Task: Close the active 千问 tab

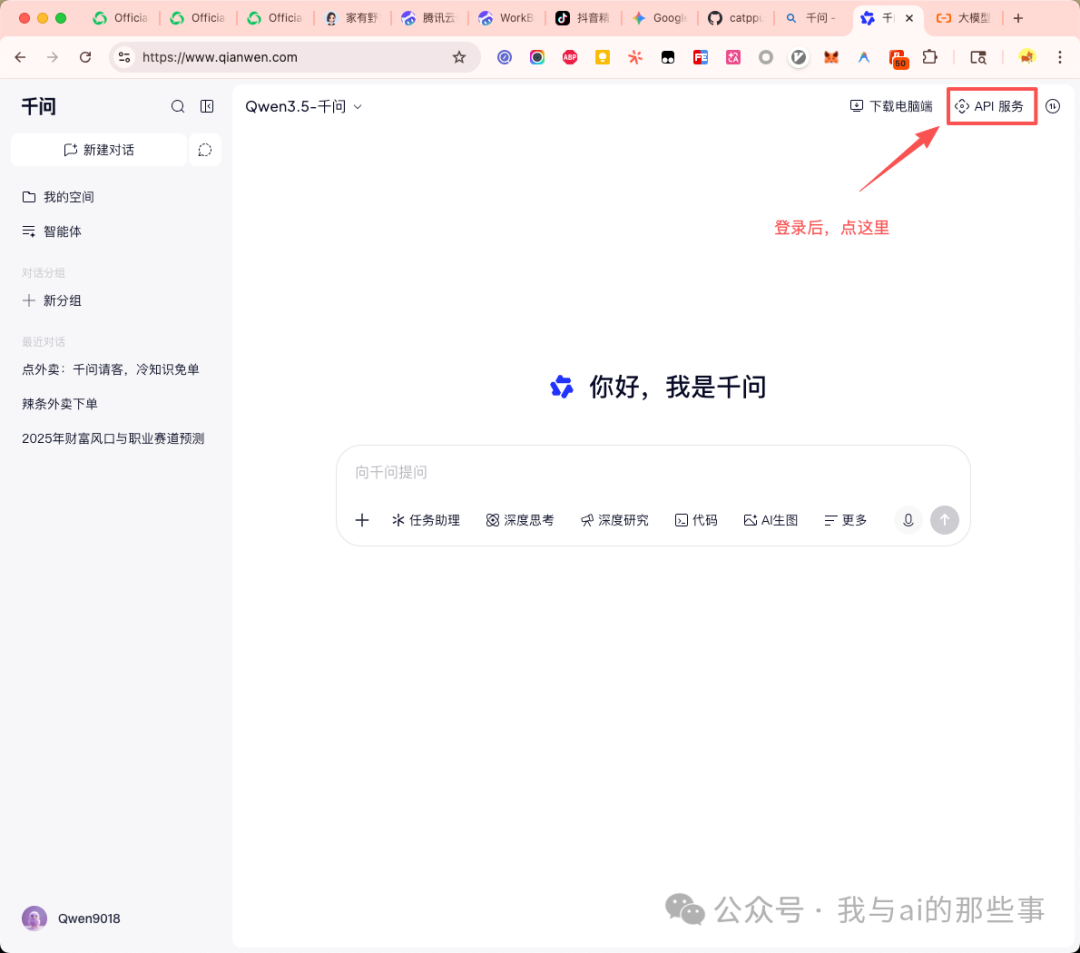Action: 909,18
